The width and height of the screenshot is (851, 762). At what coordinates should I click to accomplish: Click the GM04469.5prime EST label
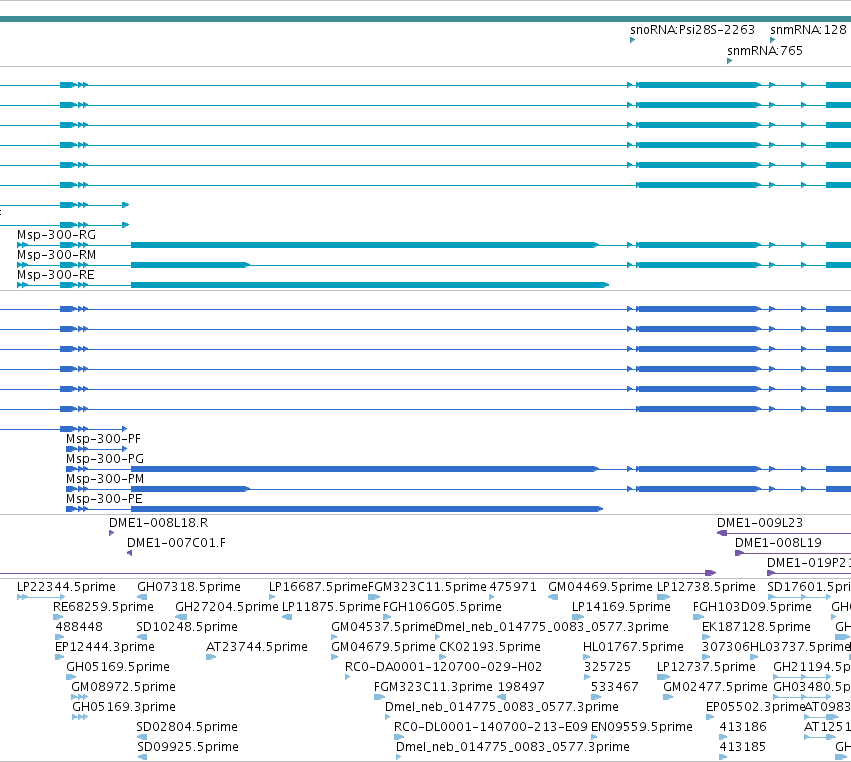[600, 587]
